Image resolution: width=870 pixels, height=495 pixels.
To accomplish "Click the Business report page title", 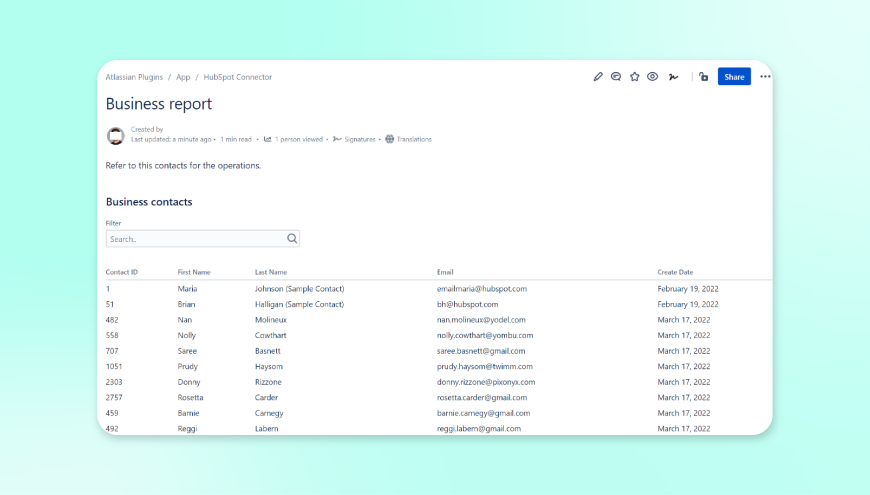I will (159, 104).
